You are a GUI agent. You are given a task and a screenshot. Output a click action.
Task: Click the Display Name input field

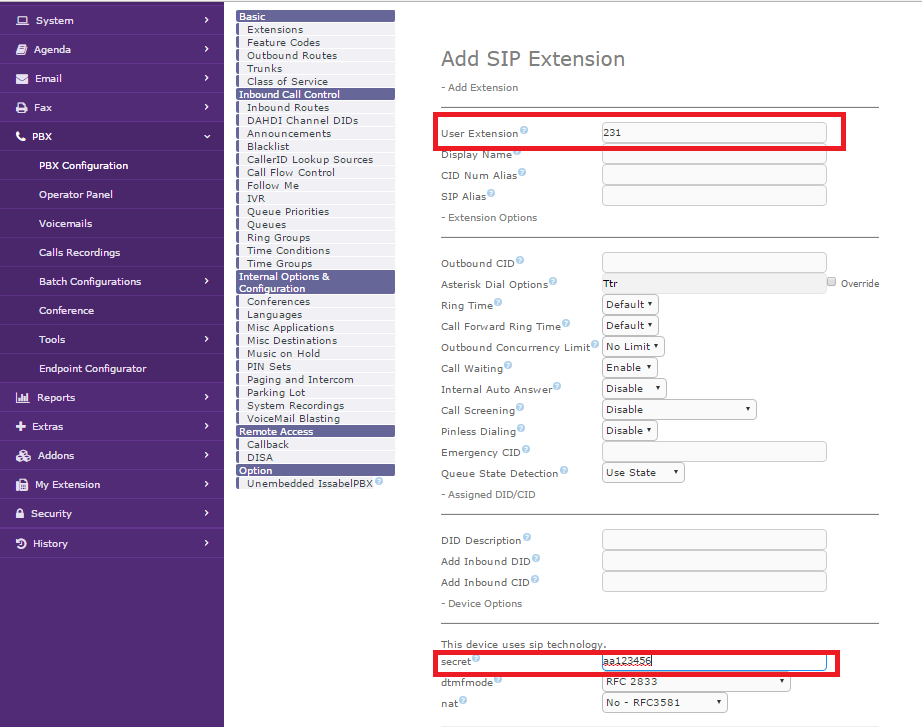point(714,154)
